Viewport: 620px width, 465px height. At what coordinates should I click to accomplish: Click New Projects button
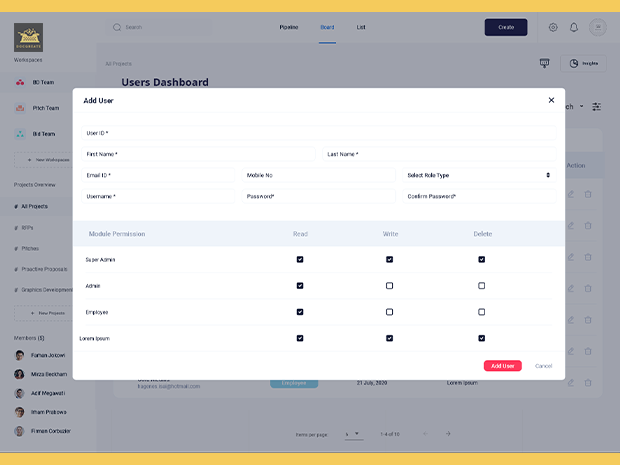coord(43,313)
